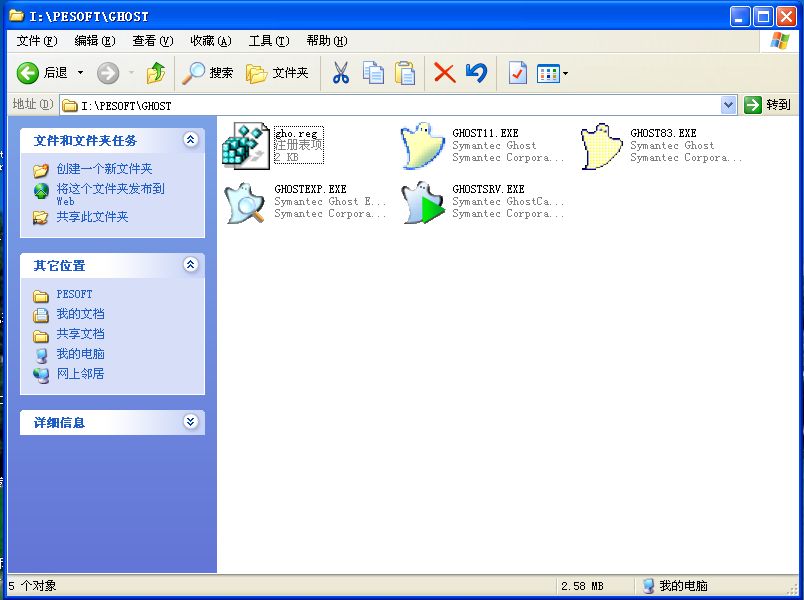Click the GHOST83.EXE file name
This screenshot has height=600, width=804.
pyautogui.click(x=663, y=133)
